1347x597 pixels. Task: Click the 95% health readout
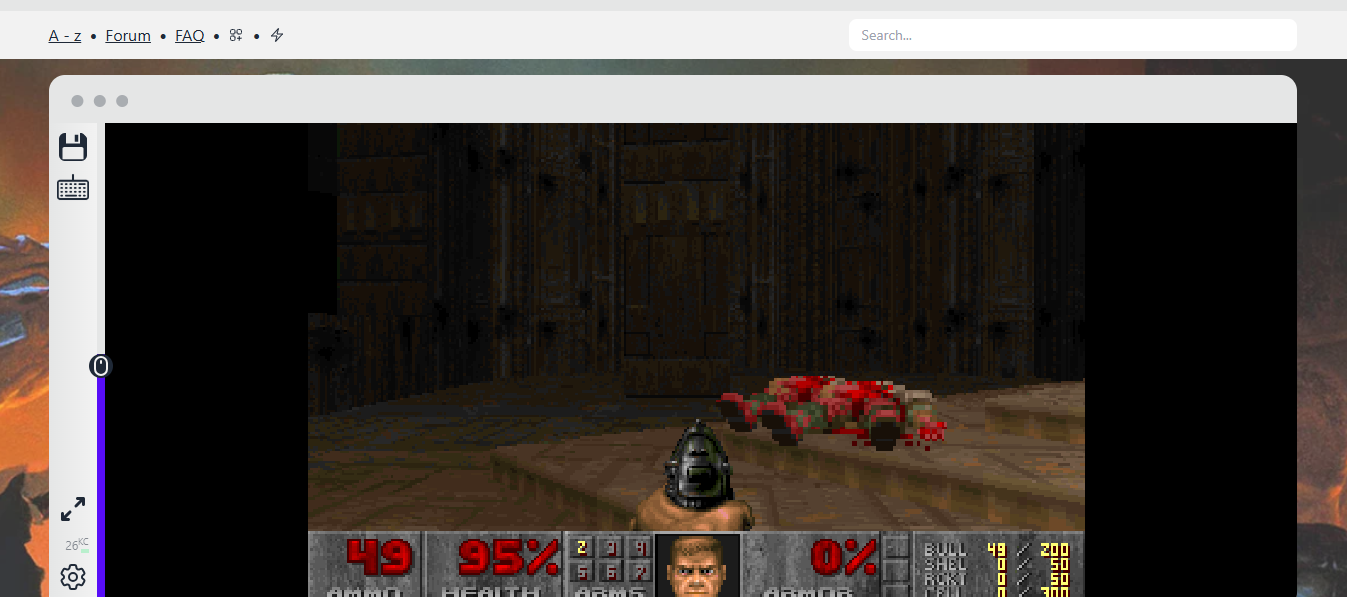click(508, 558)
